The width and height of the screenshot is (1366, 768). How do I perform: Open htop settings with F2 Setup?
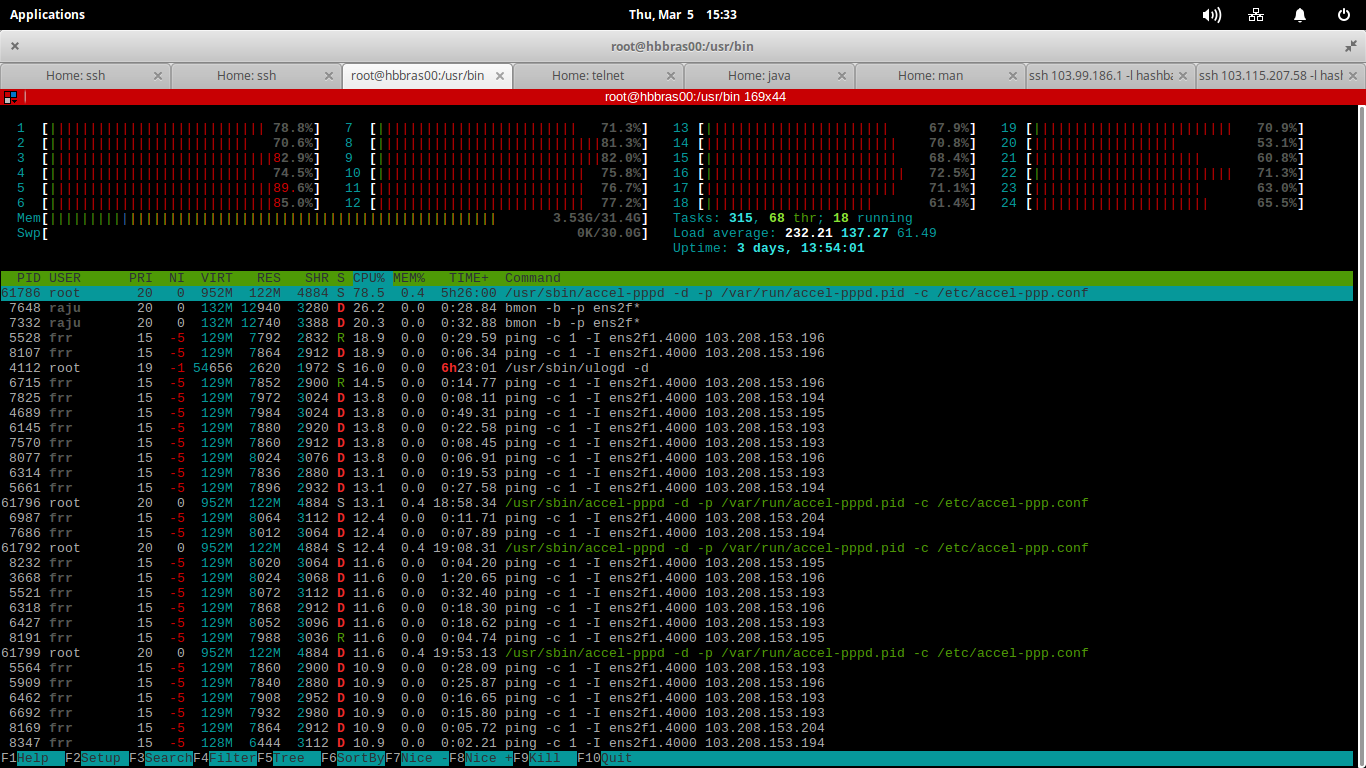tap(98, 757)
